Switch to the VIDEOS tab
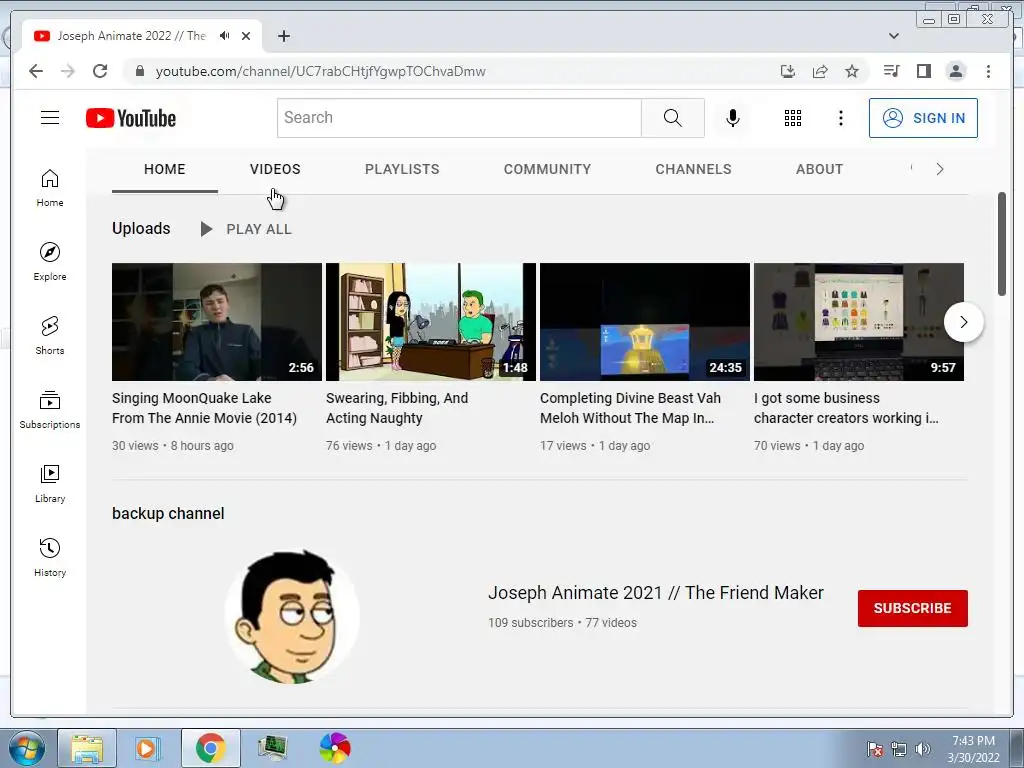The height and width of the screenshot is (768, 1024). (x=275, y=169)
